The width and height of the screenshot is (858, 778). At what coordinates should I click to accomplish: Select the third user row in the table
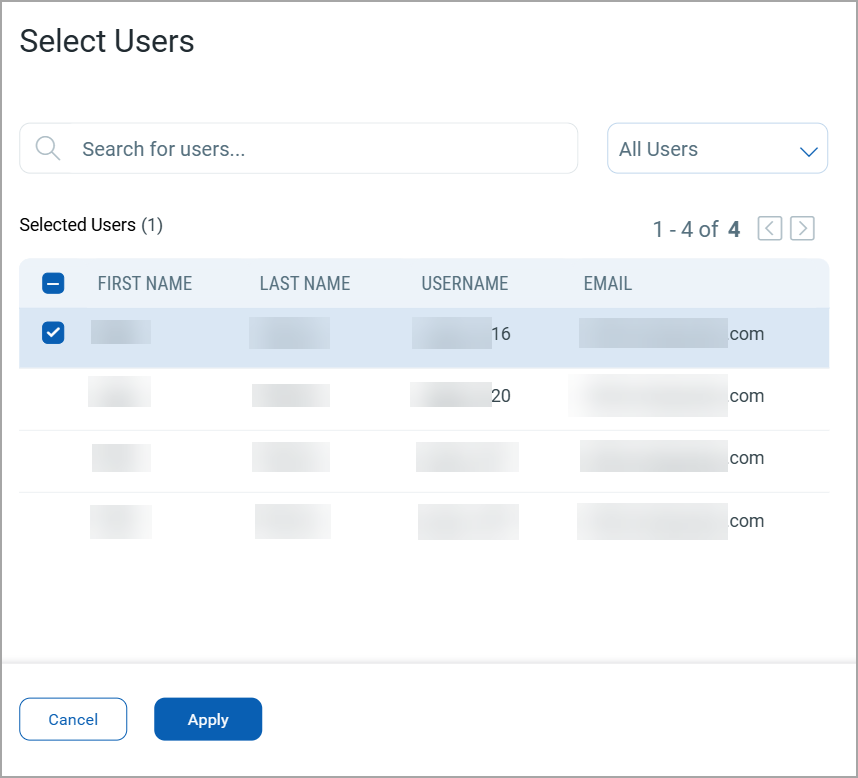click(424, 458)
